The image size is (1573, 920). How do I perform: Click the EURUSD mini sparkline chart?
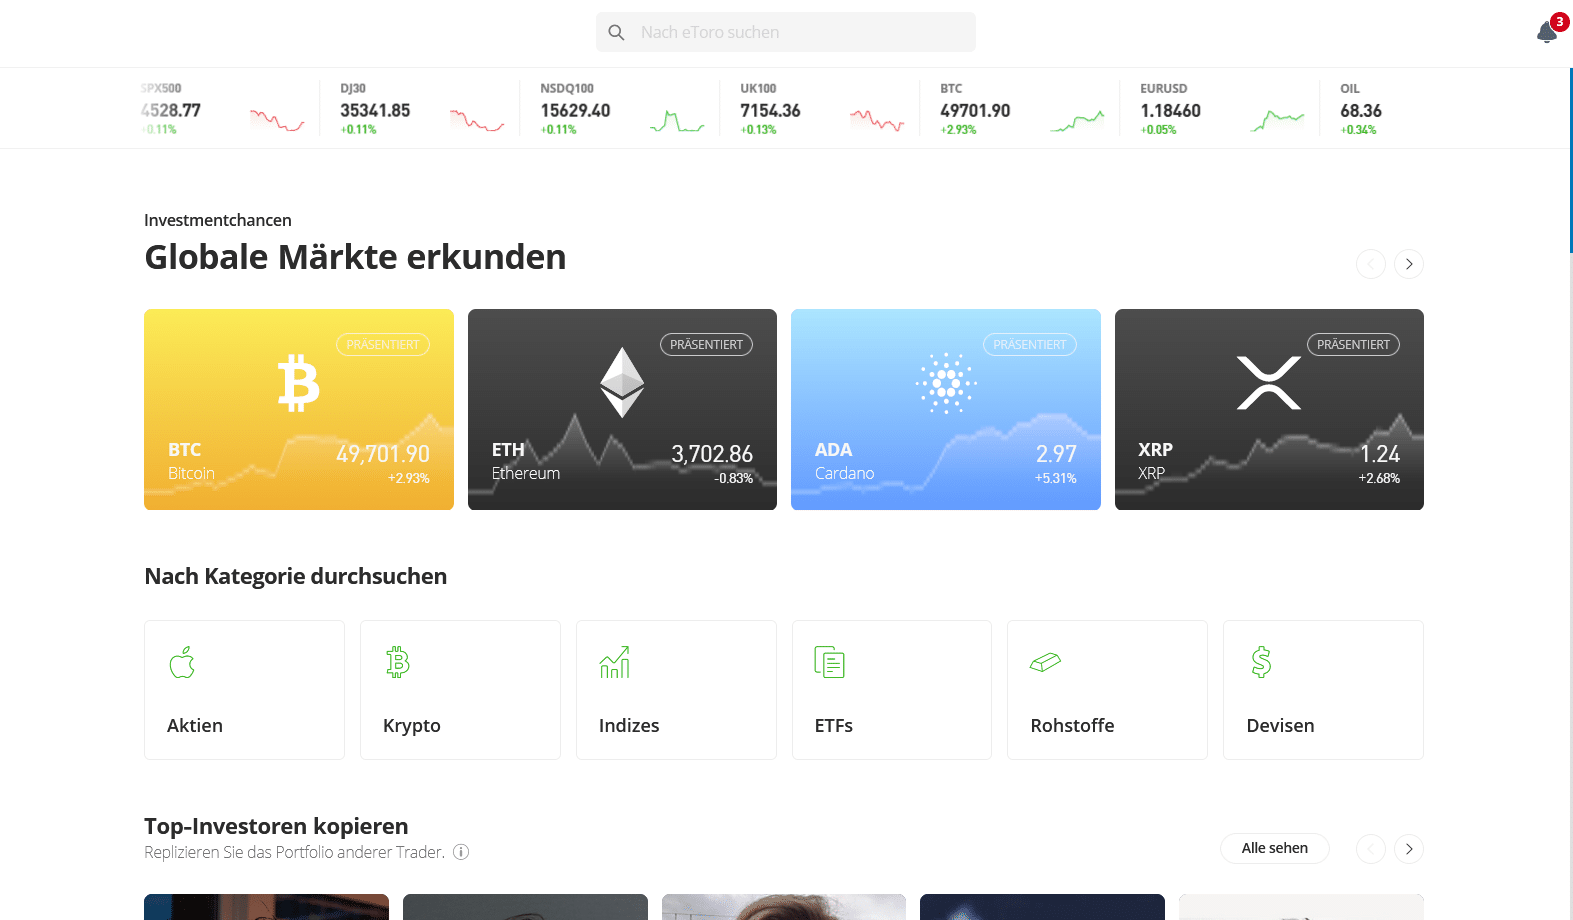(x=1277, y=122)
